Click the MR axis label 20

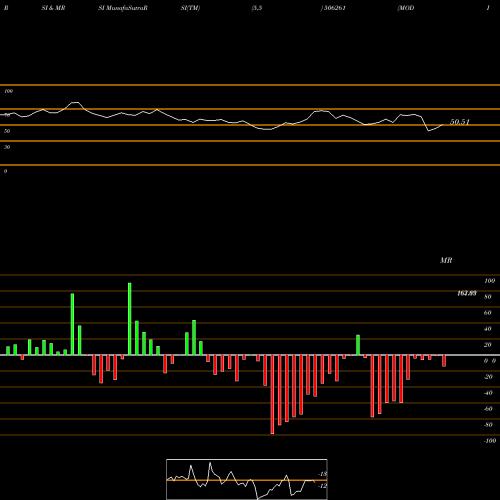488,345
